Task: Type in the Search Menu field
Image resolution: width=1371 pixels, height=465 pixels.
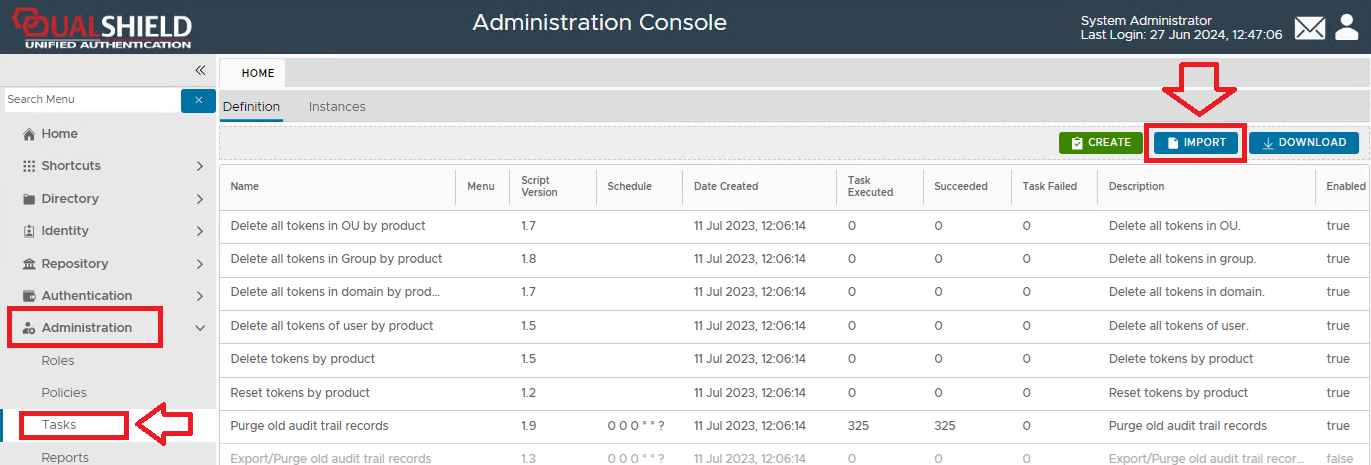Action: click(90, 100)
